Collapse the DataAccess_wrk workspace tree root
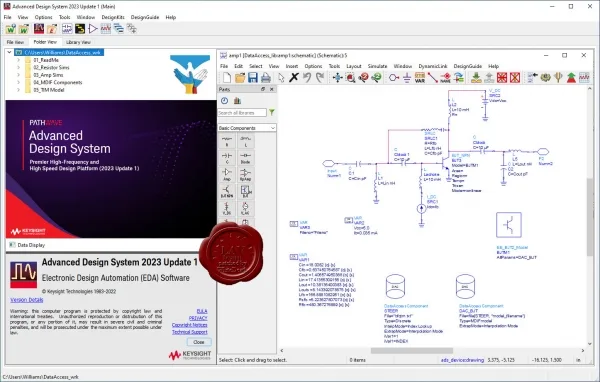Viewport: 600px width, 382px height. 10,52
